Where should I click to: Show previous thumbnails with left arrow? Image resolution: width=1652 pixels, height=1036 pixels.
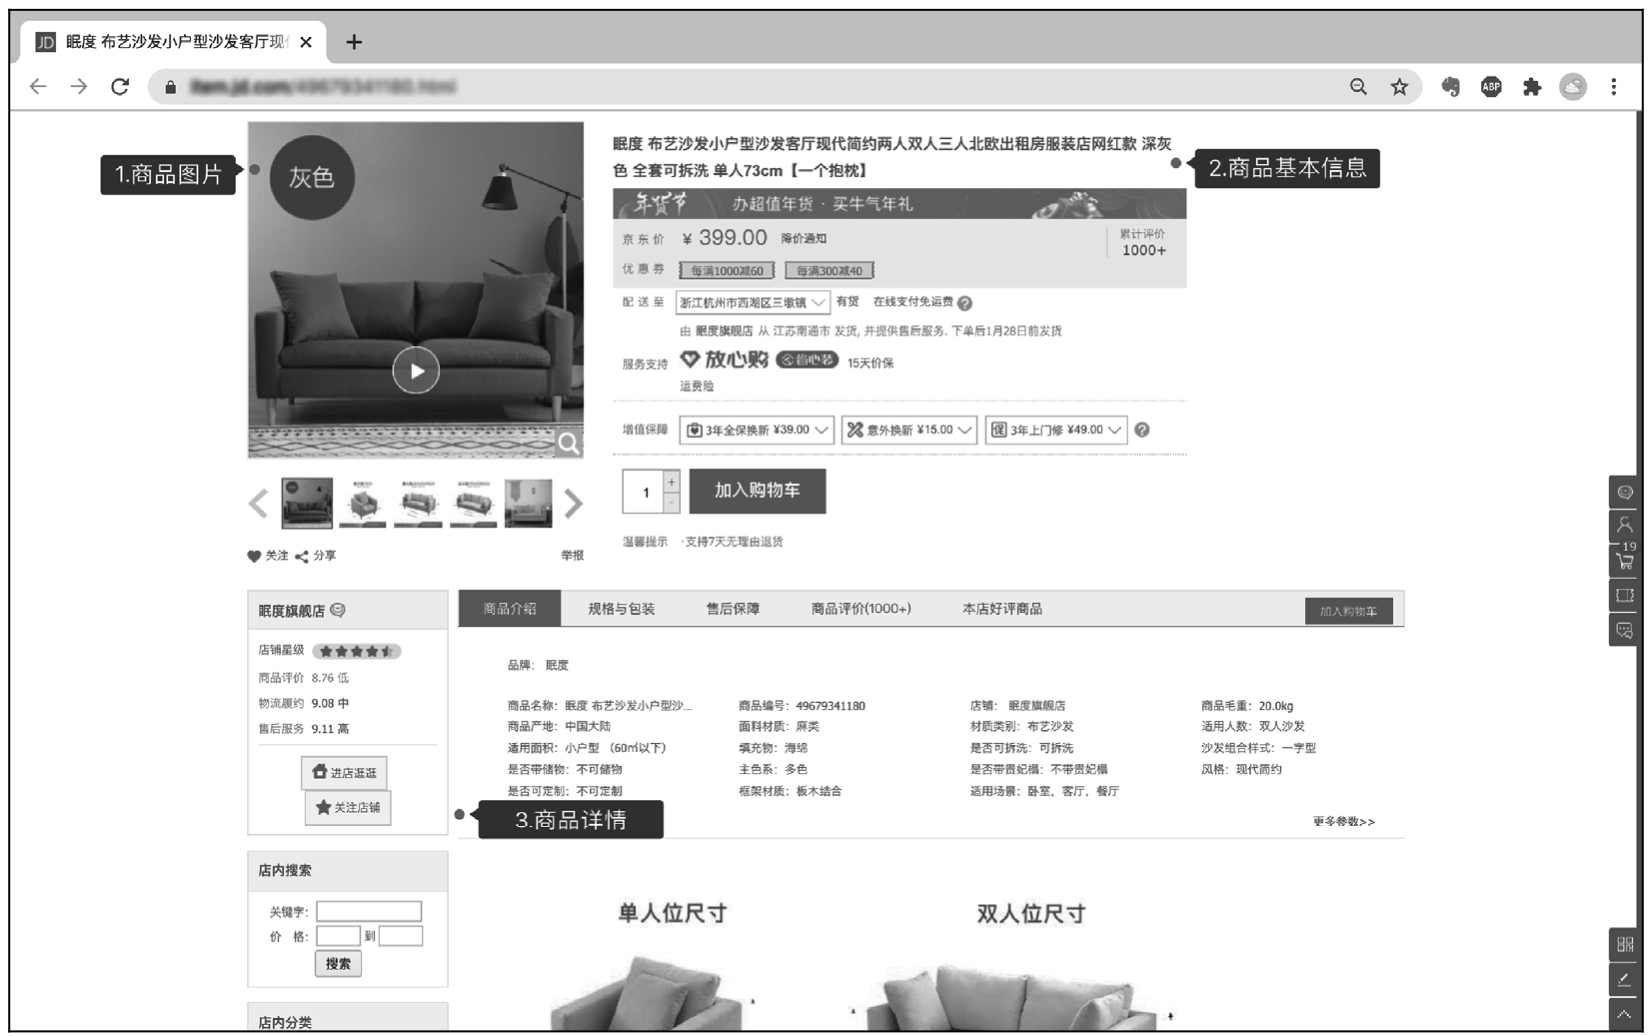(x=258, y=503)
